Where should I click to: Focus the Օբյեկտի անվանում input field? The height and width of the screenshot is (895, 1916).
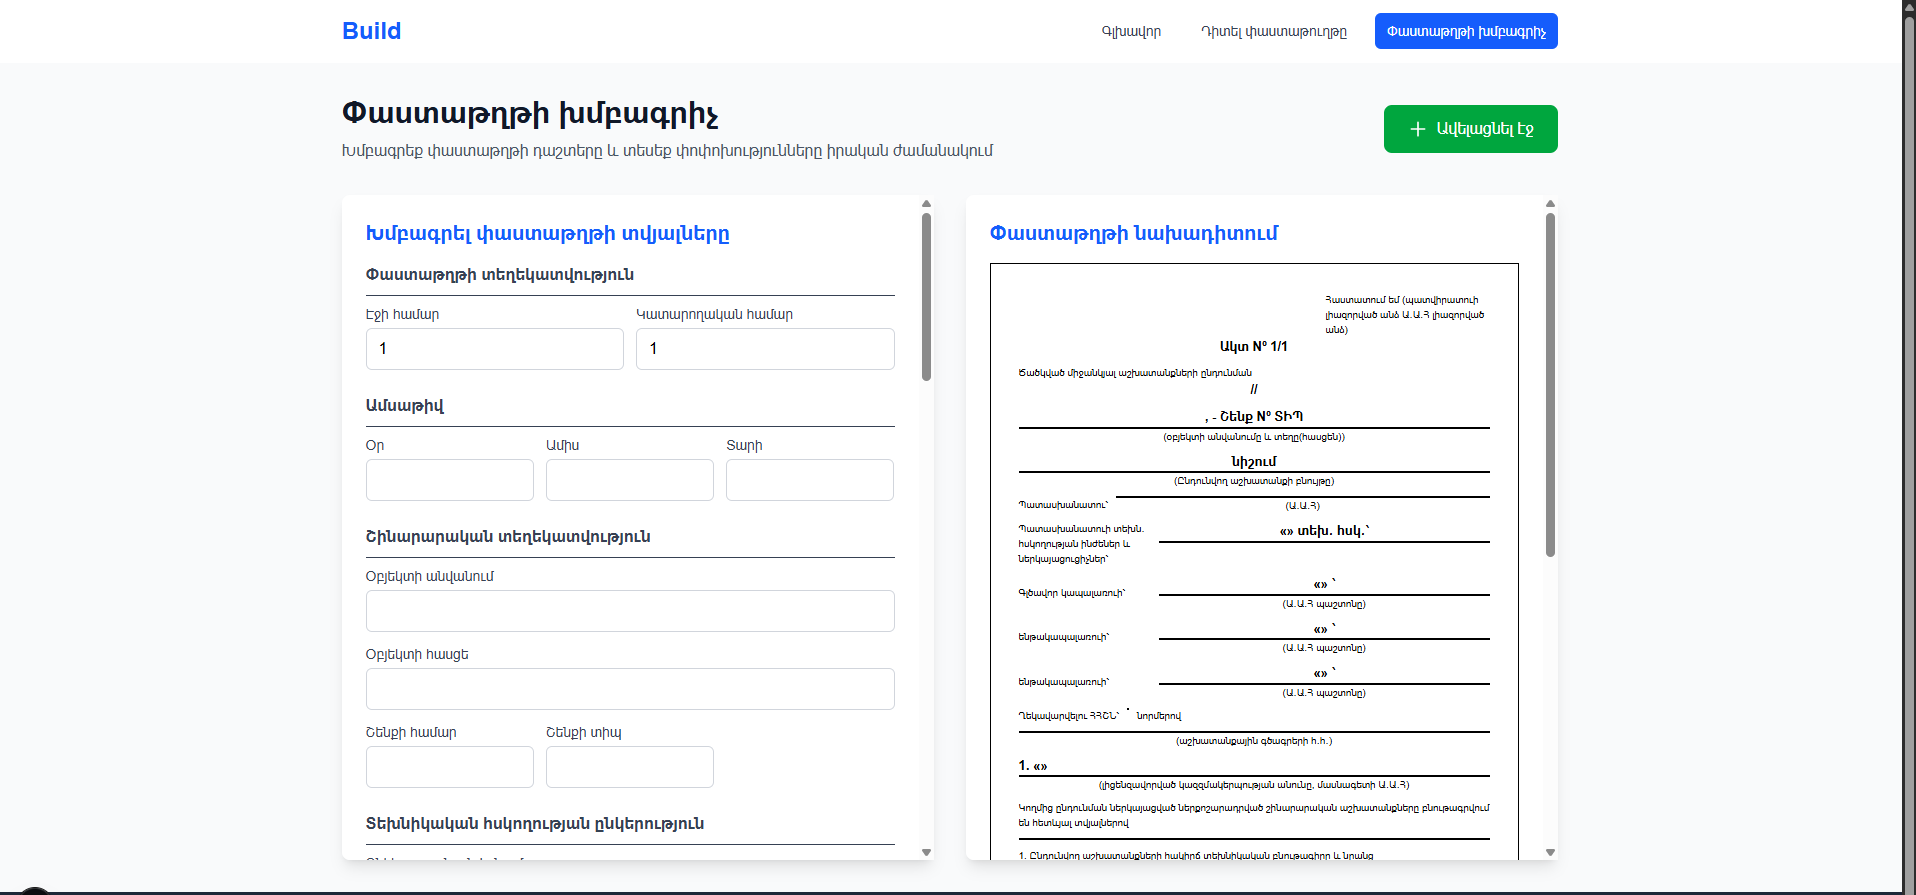point(630,611)
